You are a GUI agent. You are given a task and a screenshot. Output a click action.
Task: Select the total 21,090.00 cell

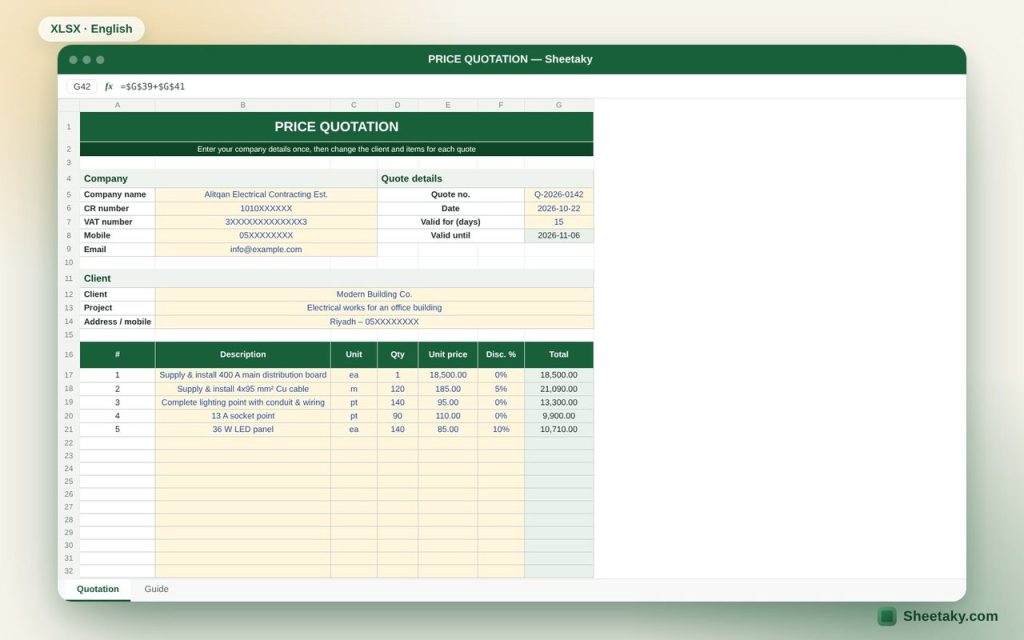pos(558,389)
